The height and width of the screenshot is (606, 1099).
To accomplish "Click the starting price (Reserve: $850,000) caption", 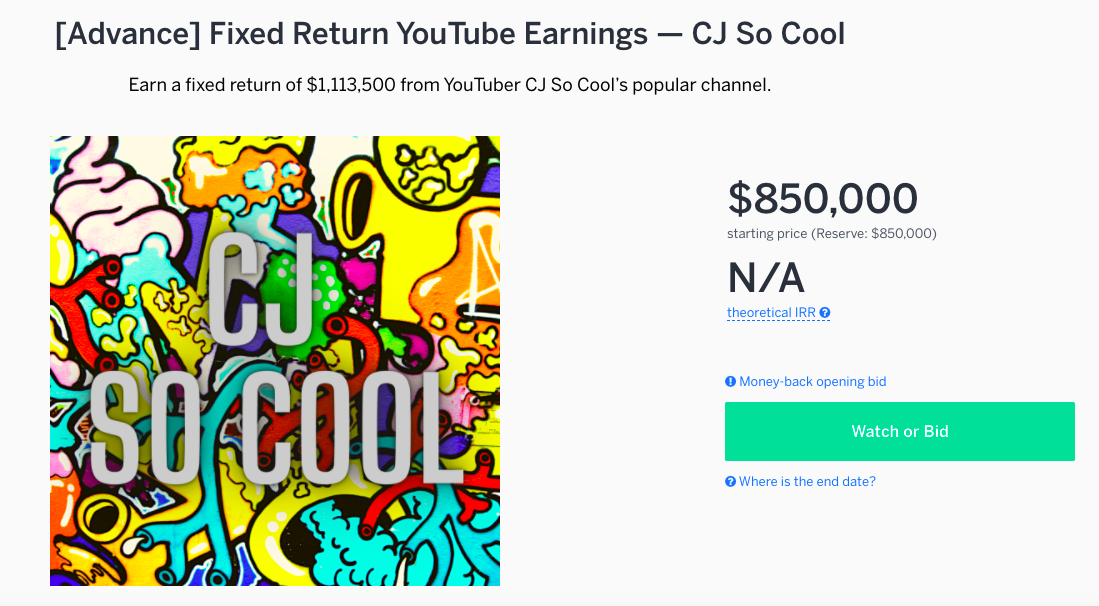I will tap(831, 234).
